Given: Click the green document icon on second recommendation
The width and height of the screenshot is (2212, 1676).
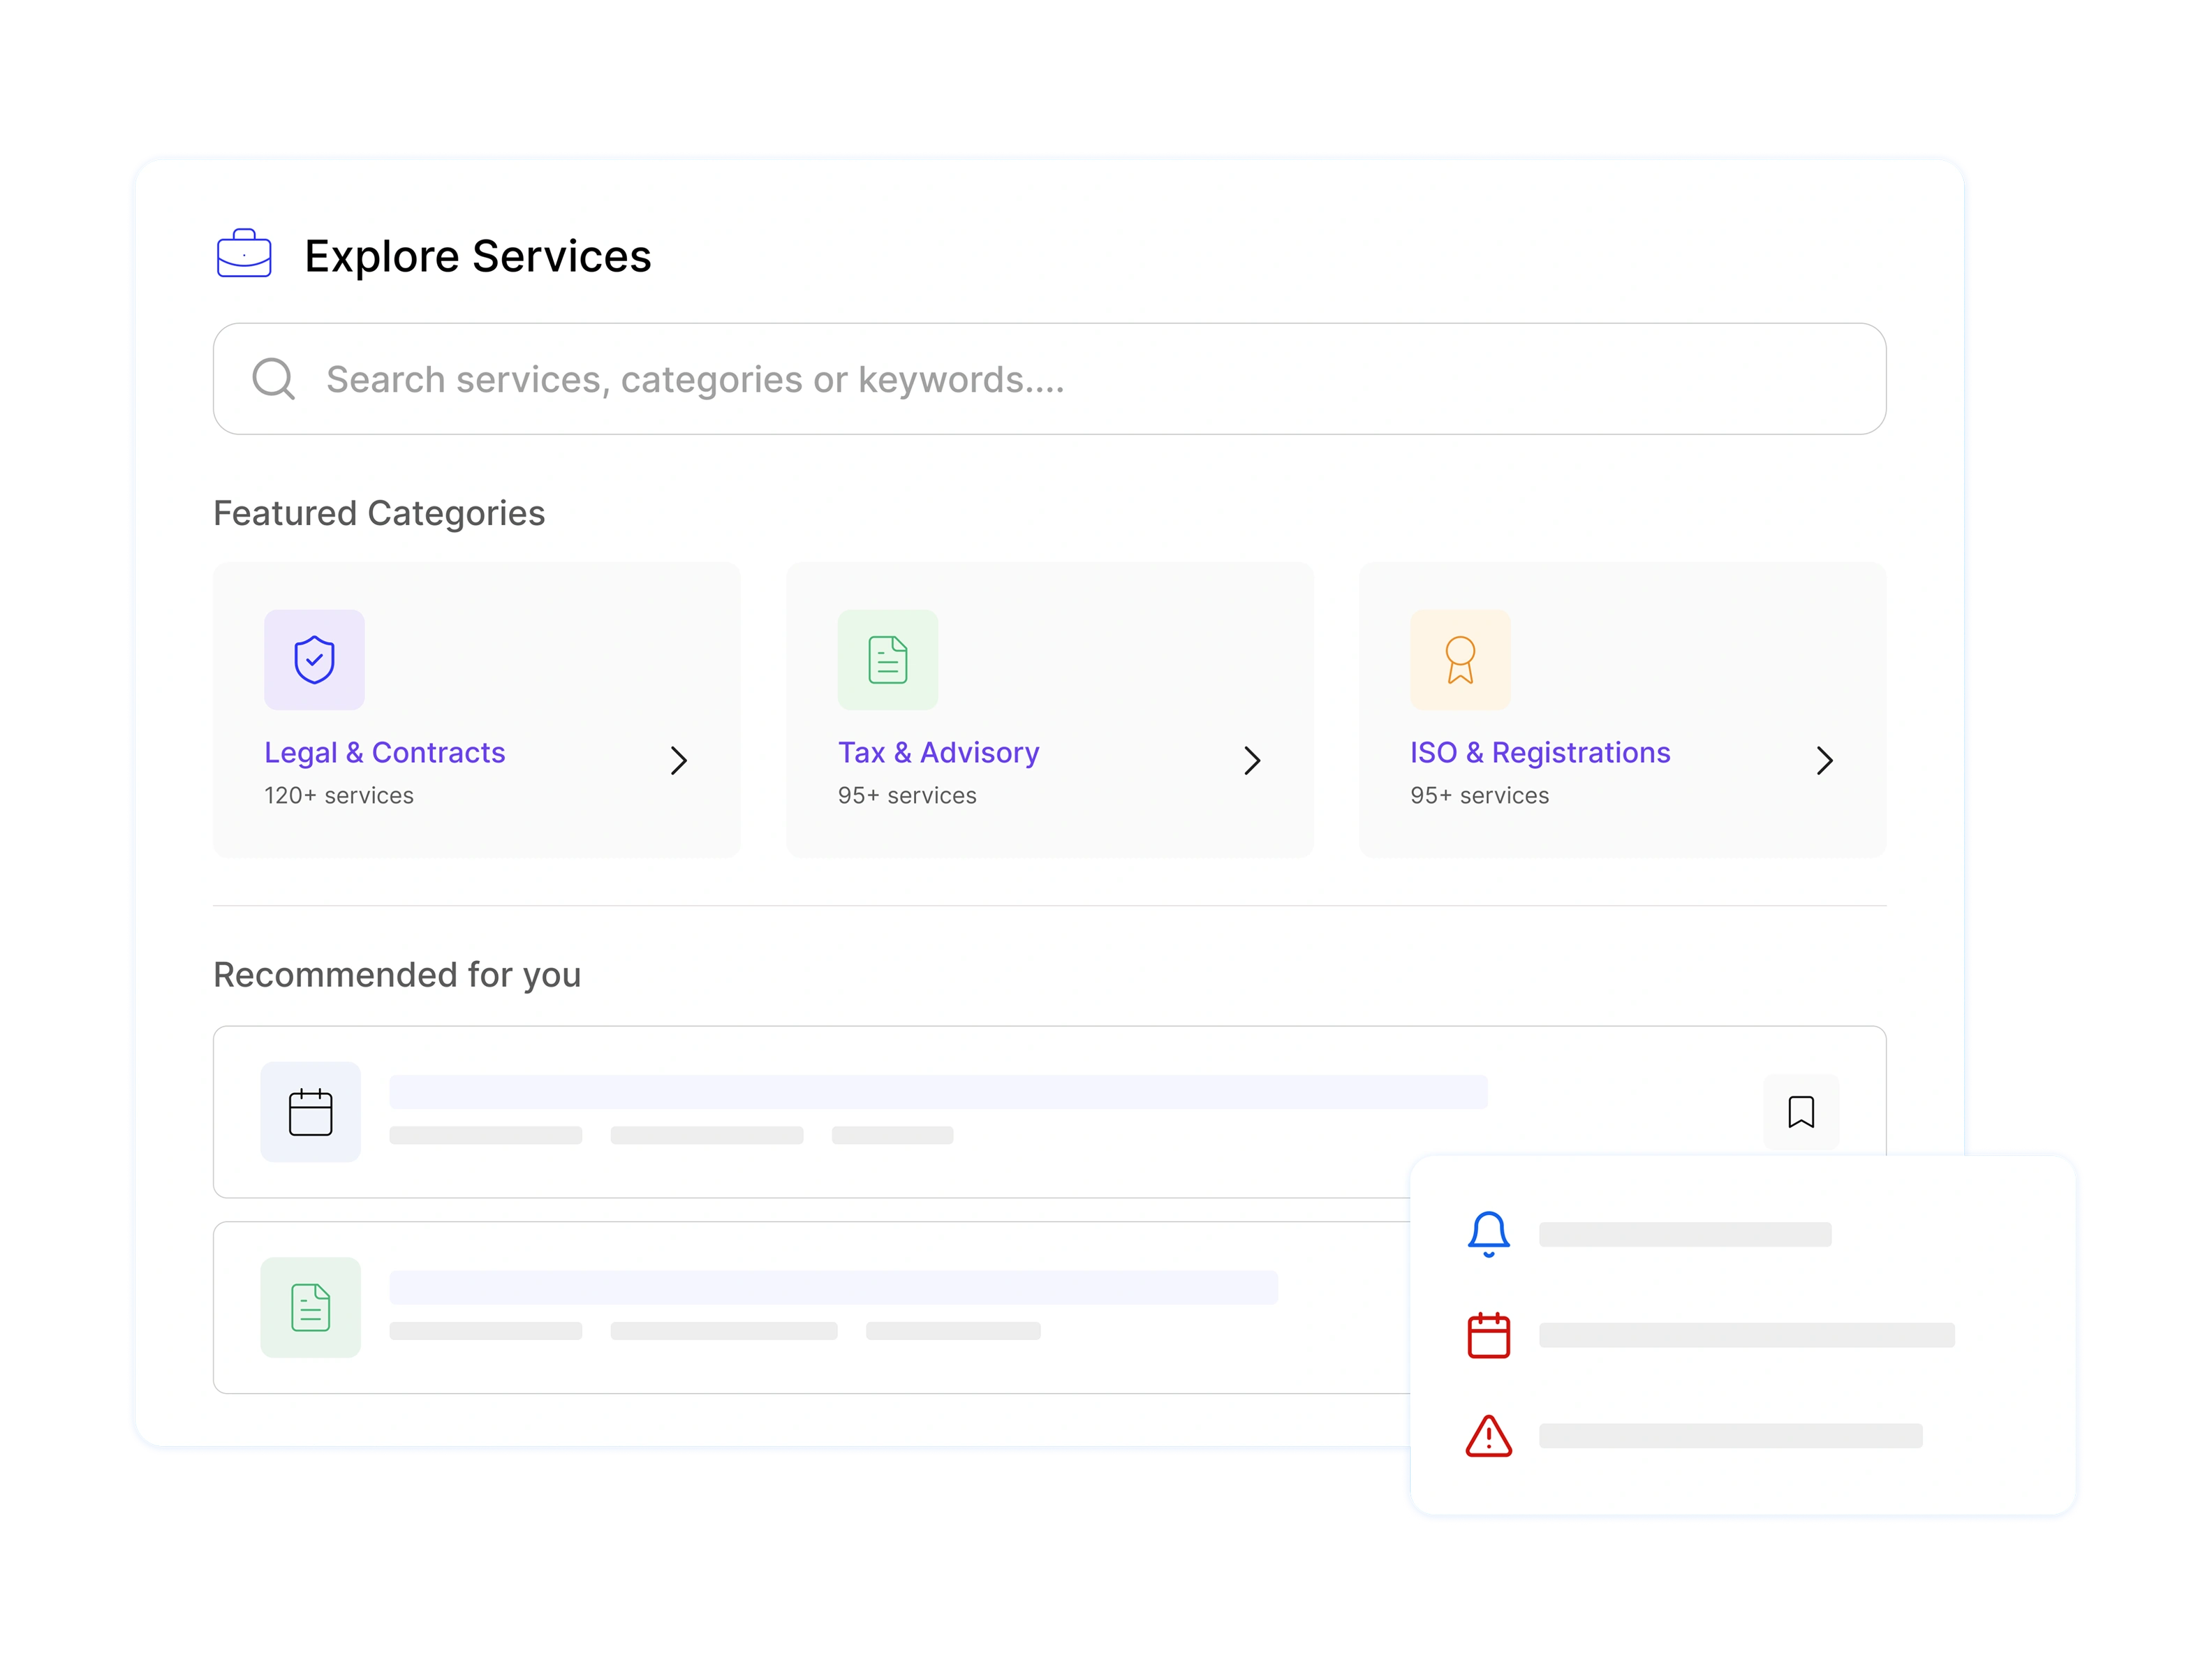Looking at the screenshot, I should click(x=311, y=1307).
